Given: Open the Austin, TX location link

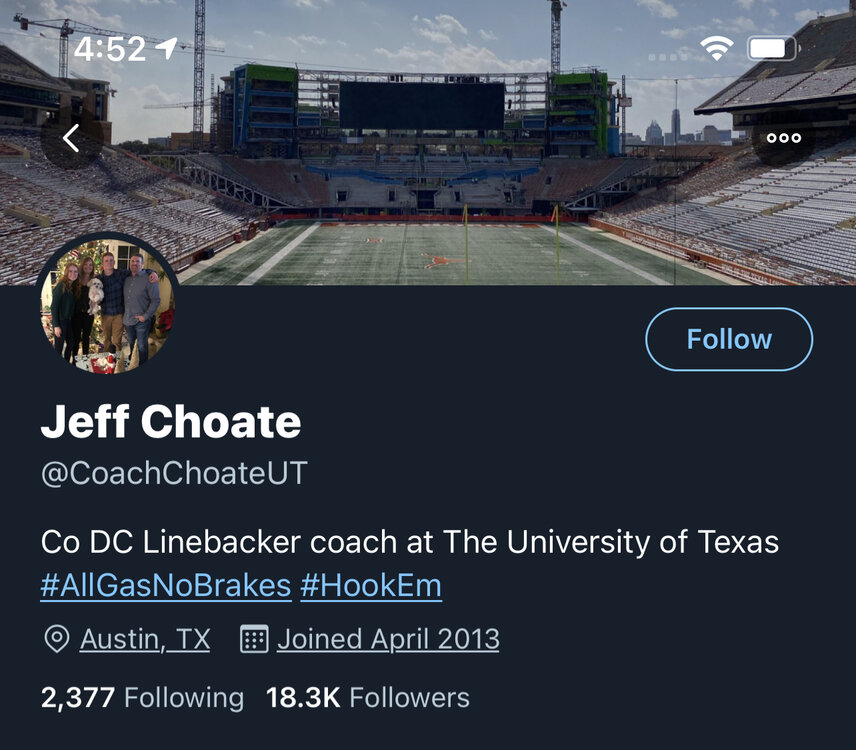Looking at the screenshot, I should [145, 639].
